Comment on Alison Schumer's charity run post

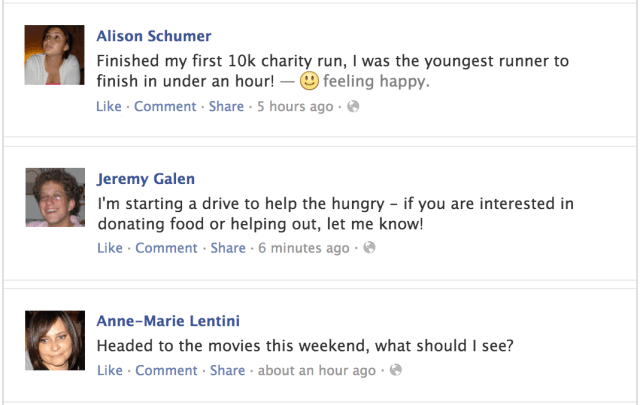[x=167, y=106]
